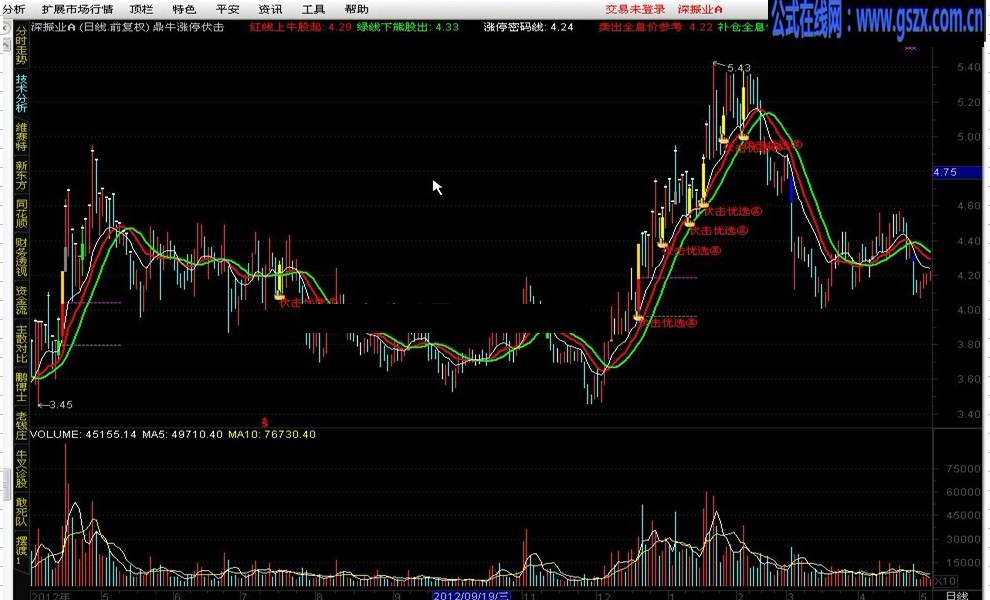Image resolution: width=990 pixels, height=600 pixels.
Task: Click the MA10: 76730.40 readout
Action: pos(271,435)
